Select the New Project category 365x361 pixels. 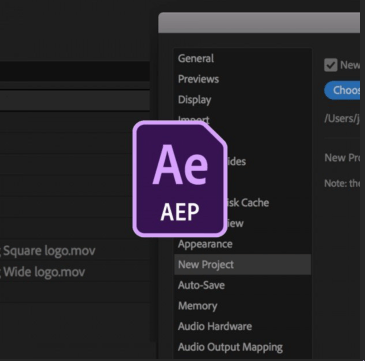click(x=242, y=264)
